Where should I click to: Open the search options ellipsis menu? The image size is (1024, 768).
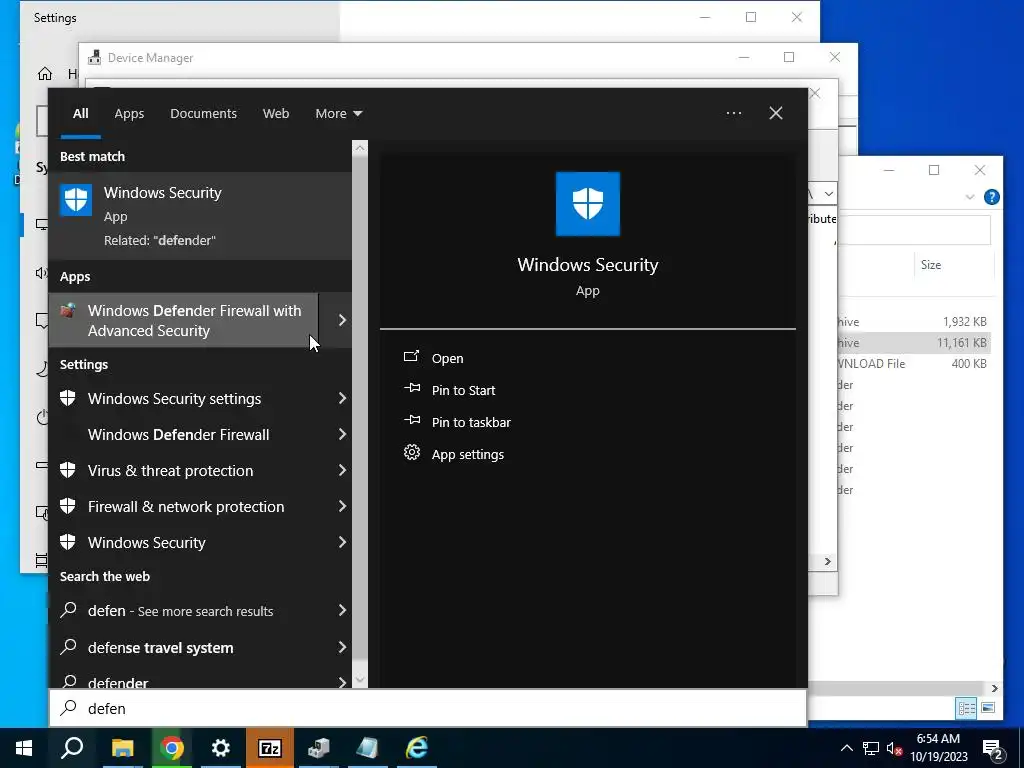coord(733,113)
